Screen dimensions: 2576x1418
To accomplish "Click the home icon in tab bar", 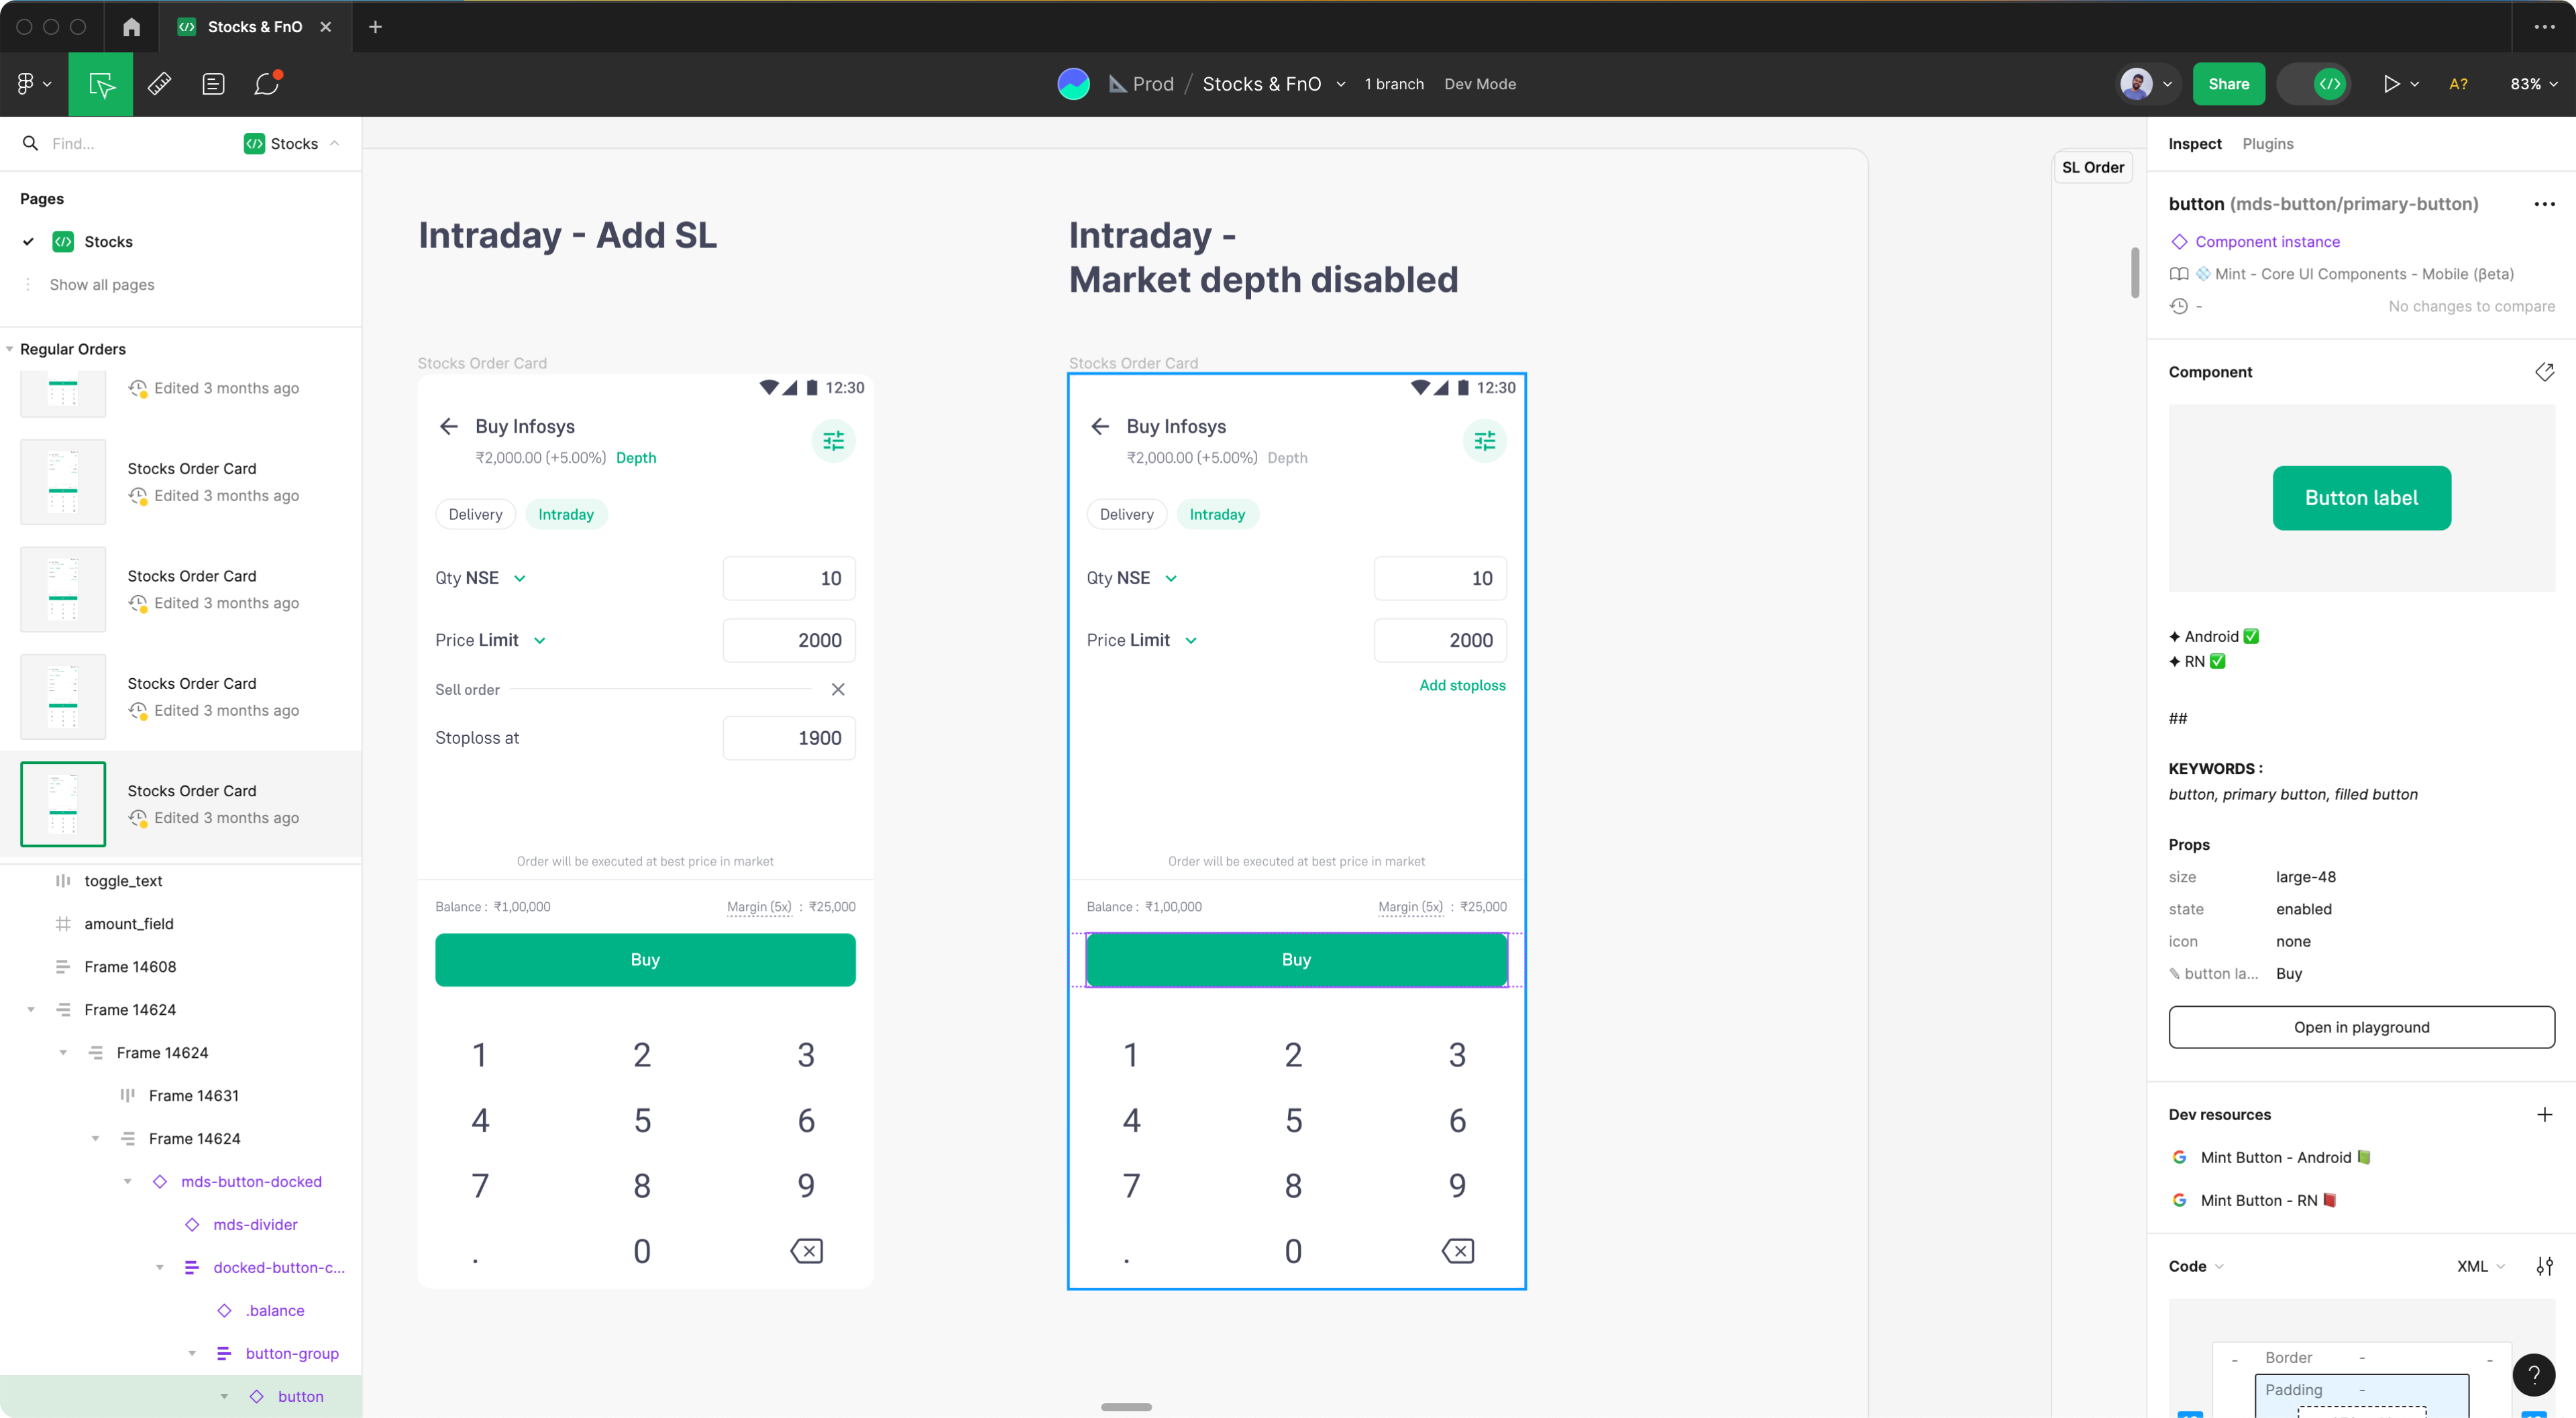I will pyautogui.click(x=131, y=27).
